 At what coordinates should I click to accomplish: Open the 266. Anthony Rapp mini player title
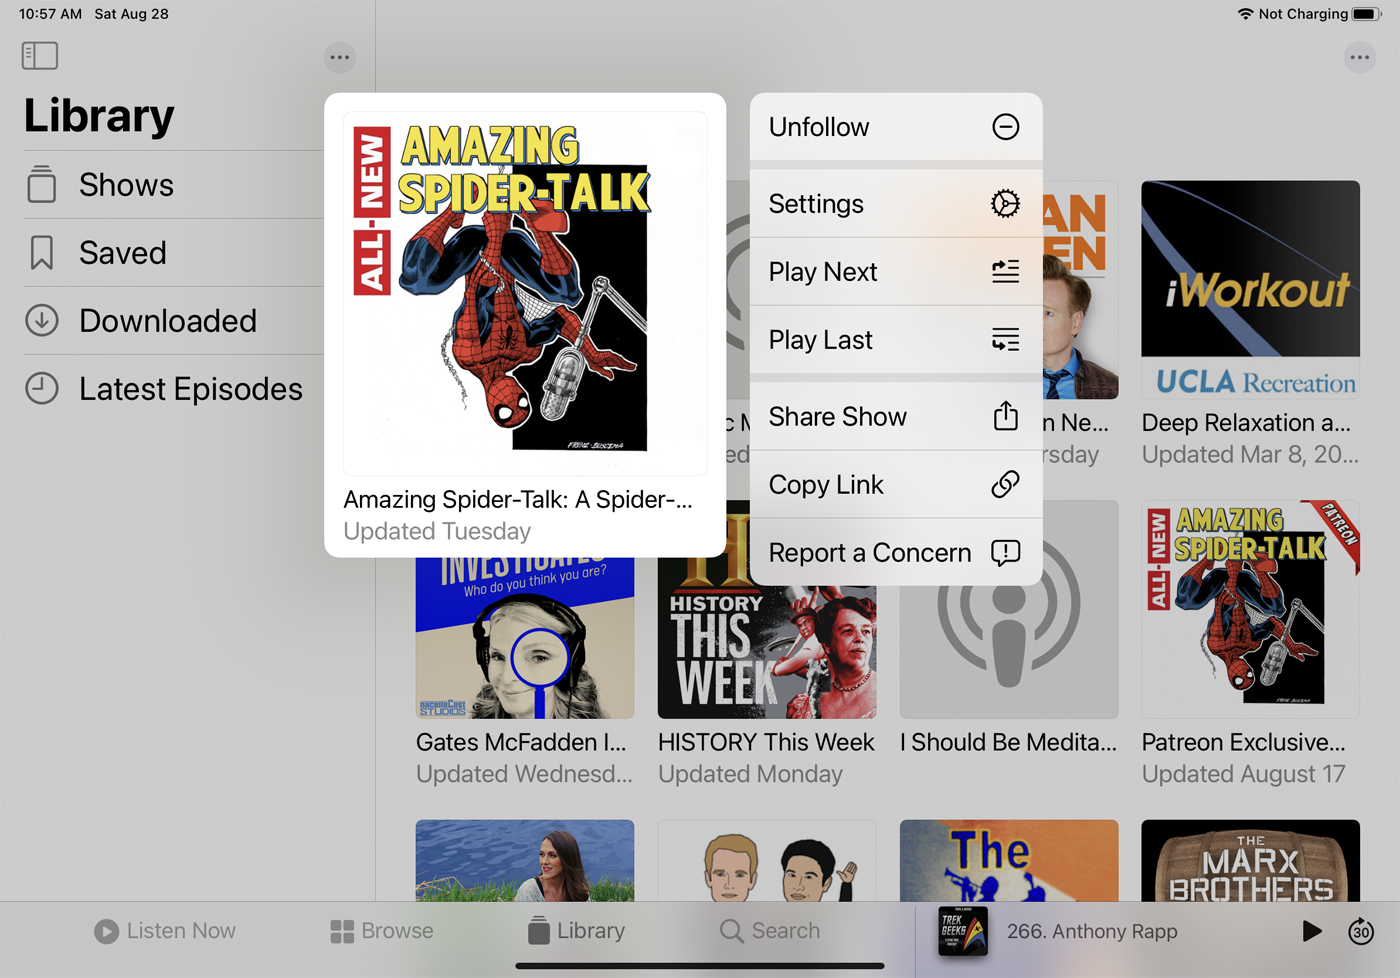tap(1092, 931)
